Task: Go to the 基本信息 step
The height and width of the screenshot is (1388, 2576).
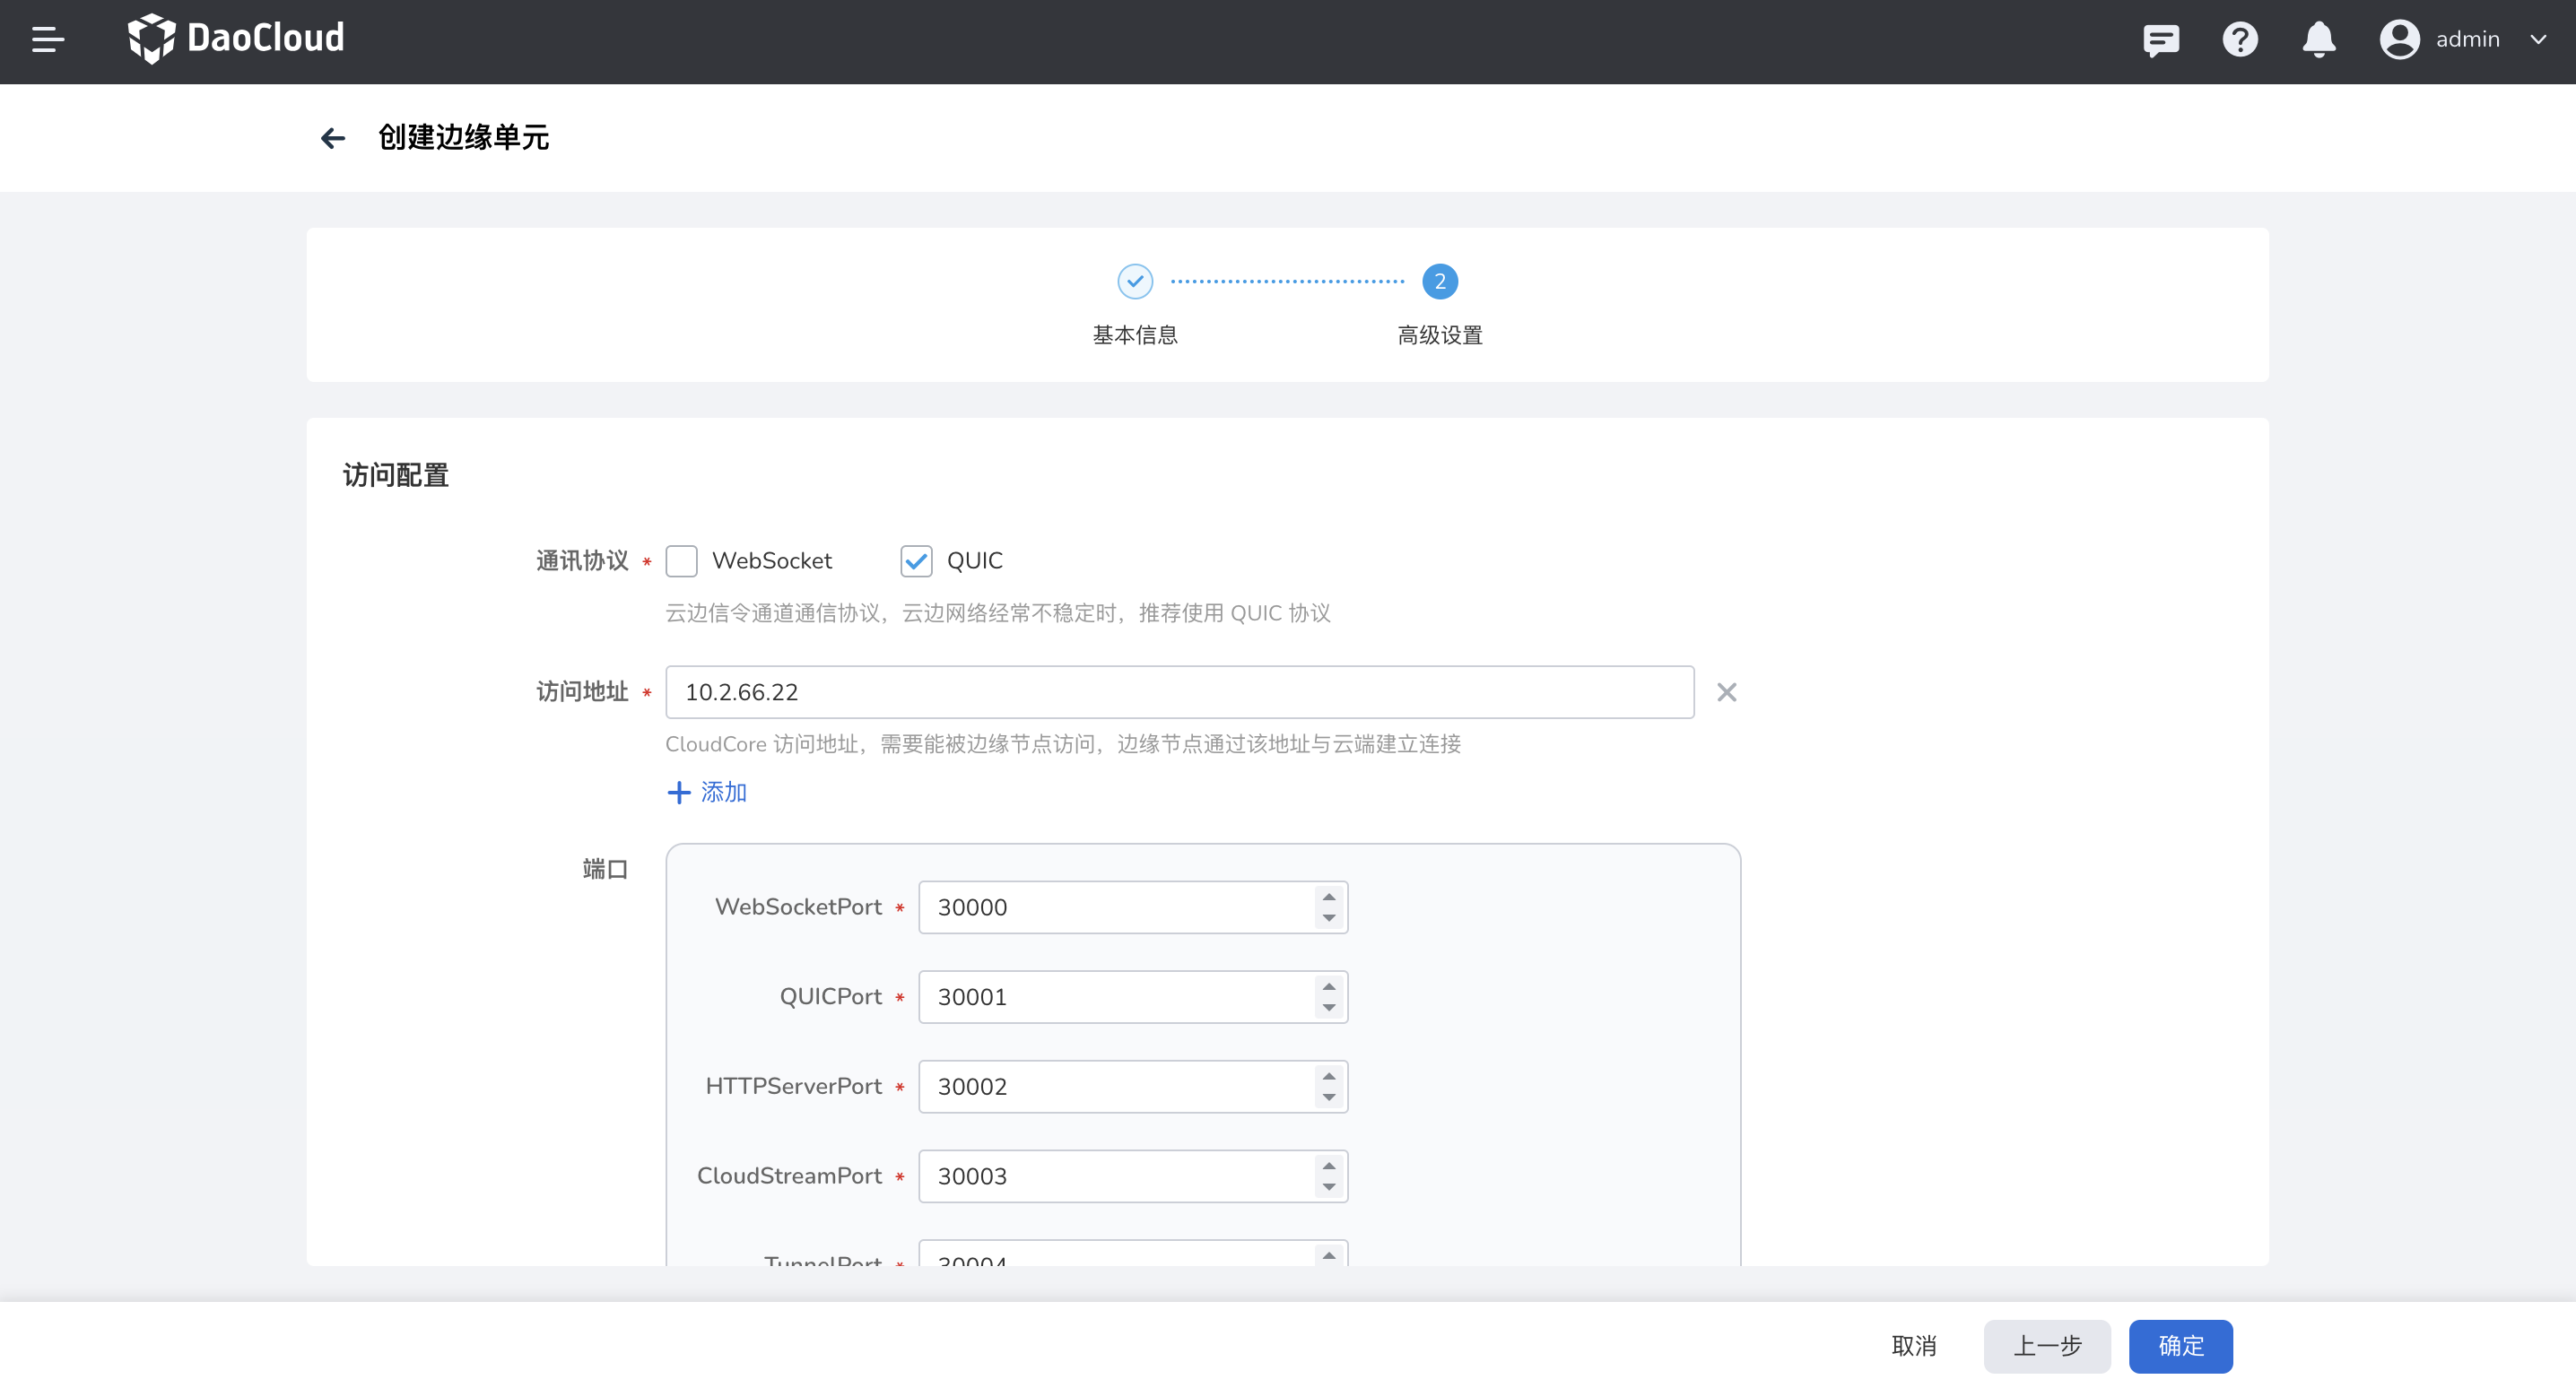Action: (1134, 282)
